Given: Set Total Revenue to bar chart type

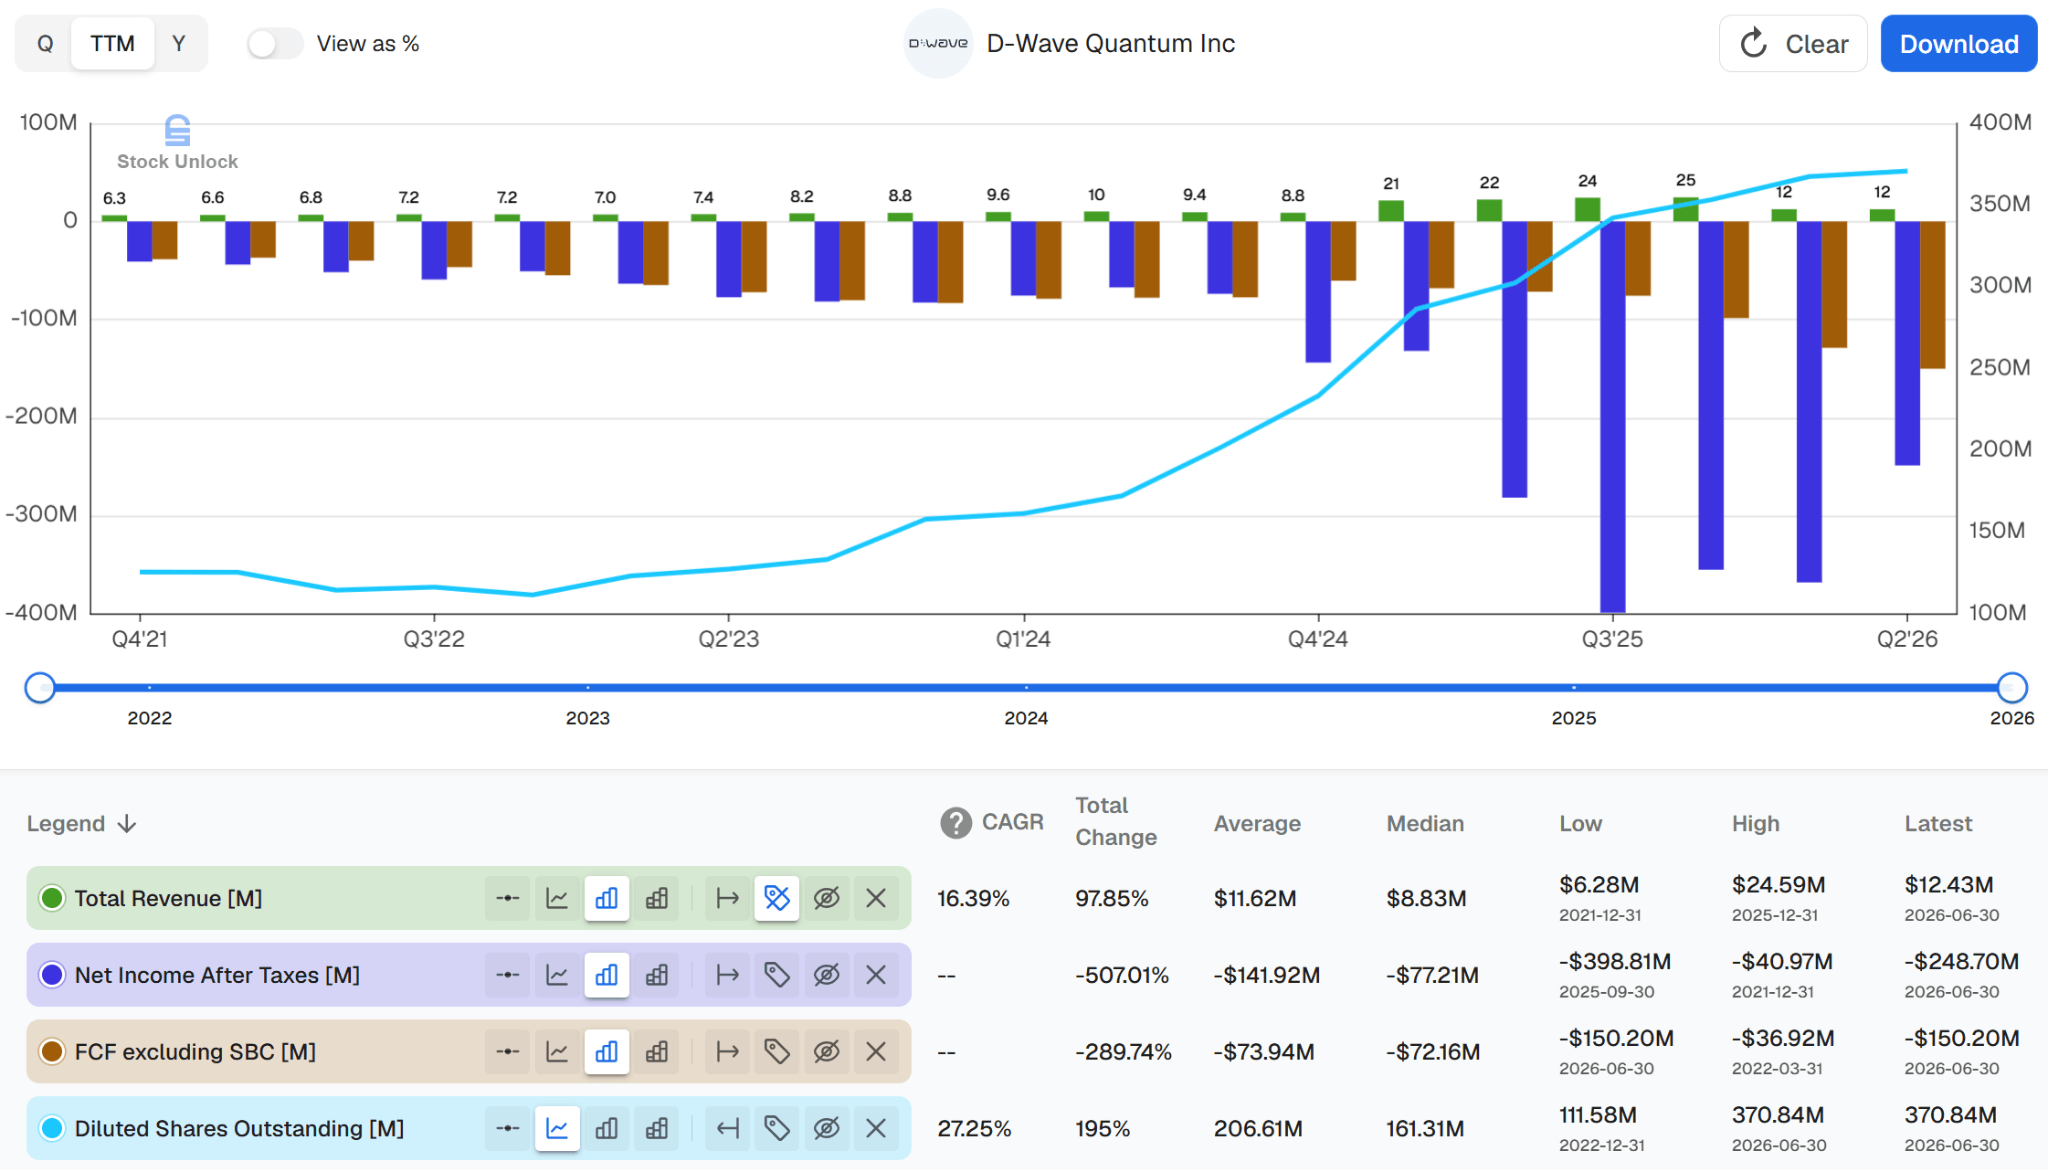Looking at the screenshot, I should (x=607, y=898).
